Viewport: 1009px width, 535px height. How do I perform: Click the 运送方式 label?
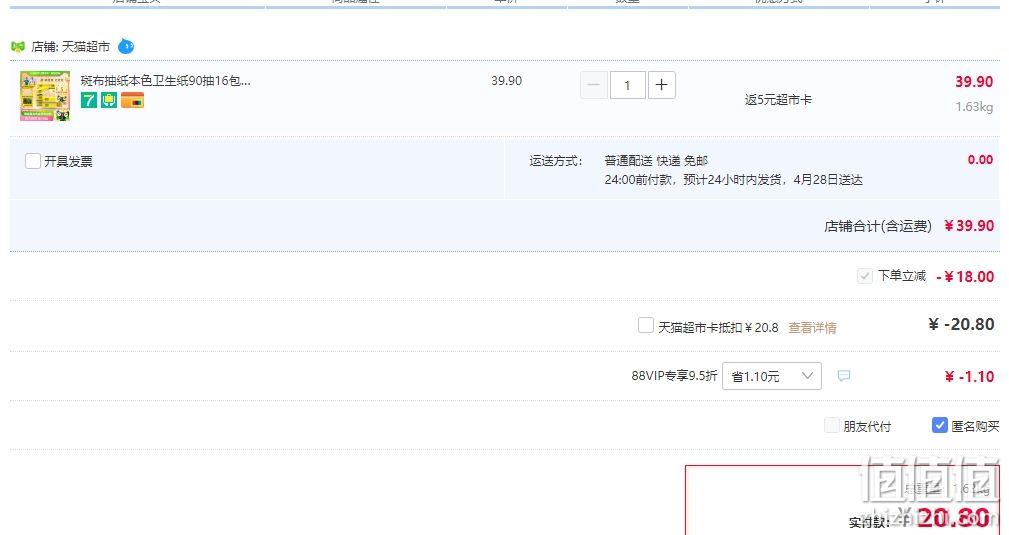tap(556, 161)
